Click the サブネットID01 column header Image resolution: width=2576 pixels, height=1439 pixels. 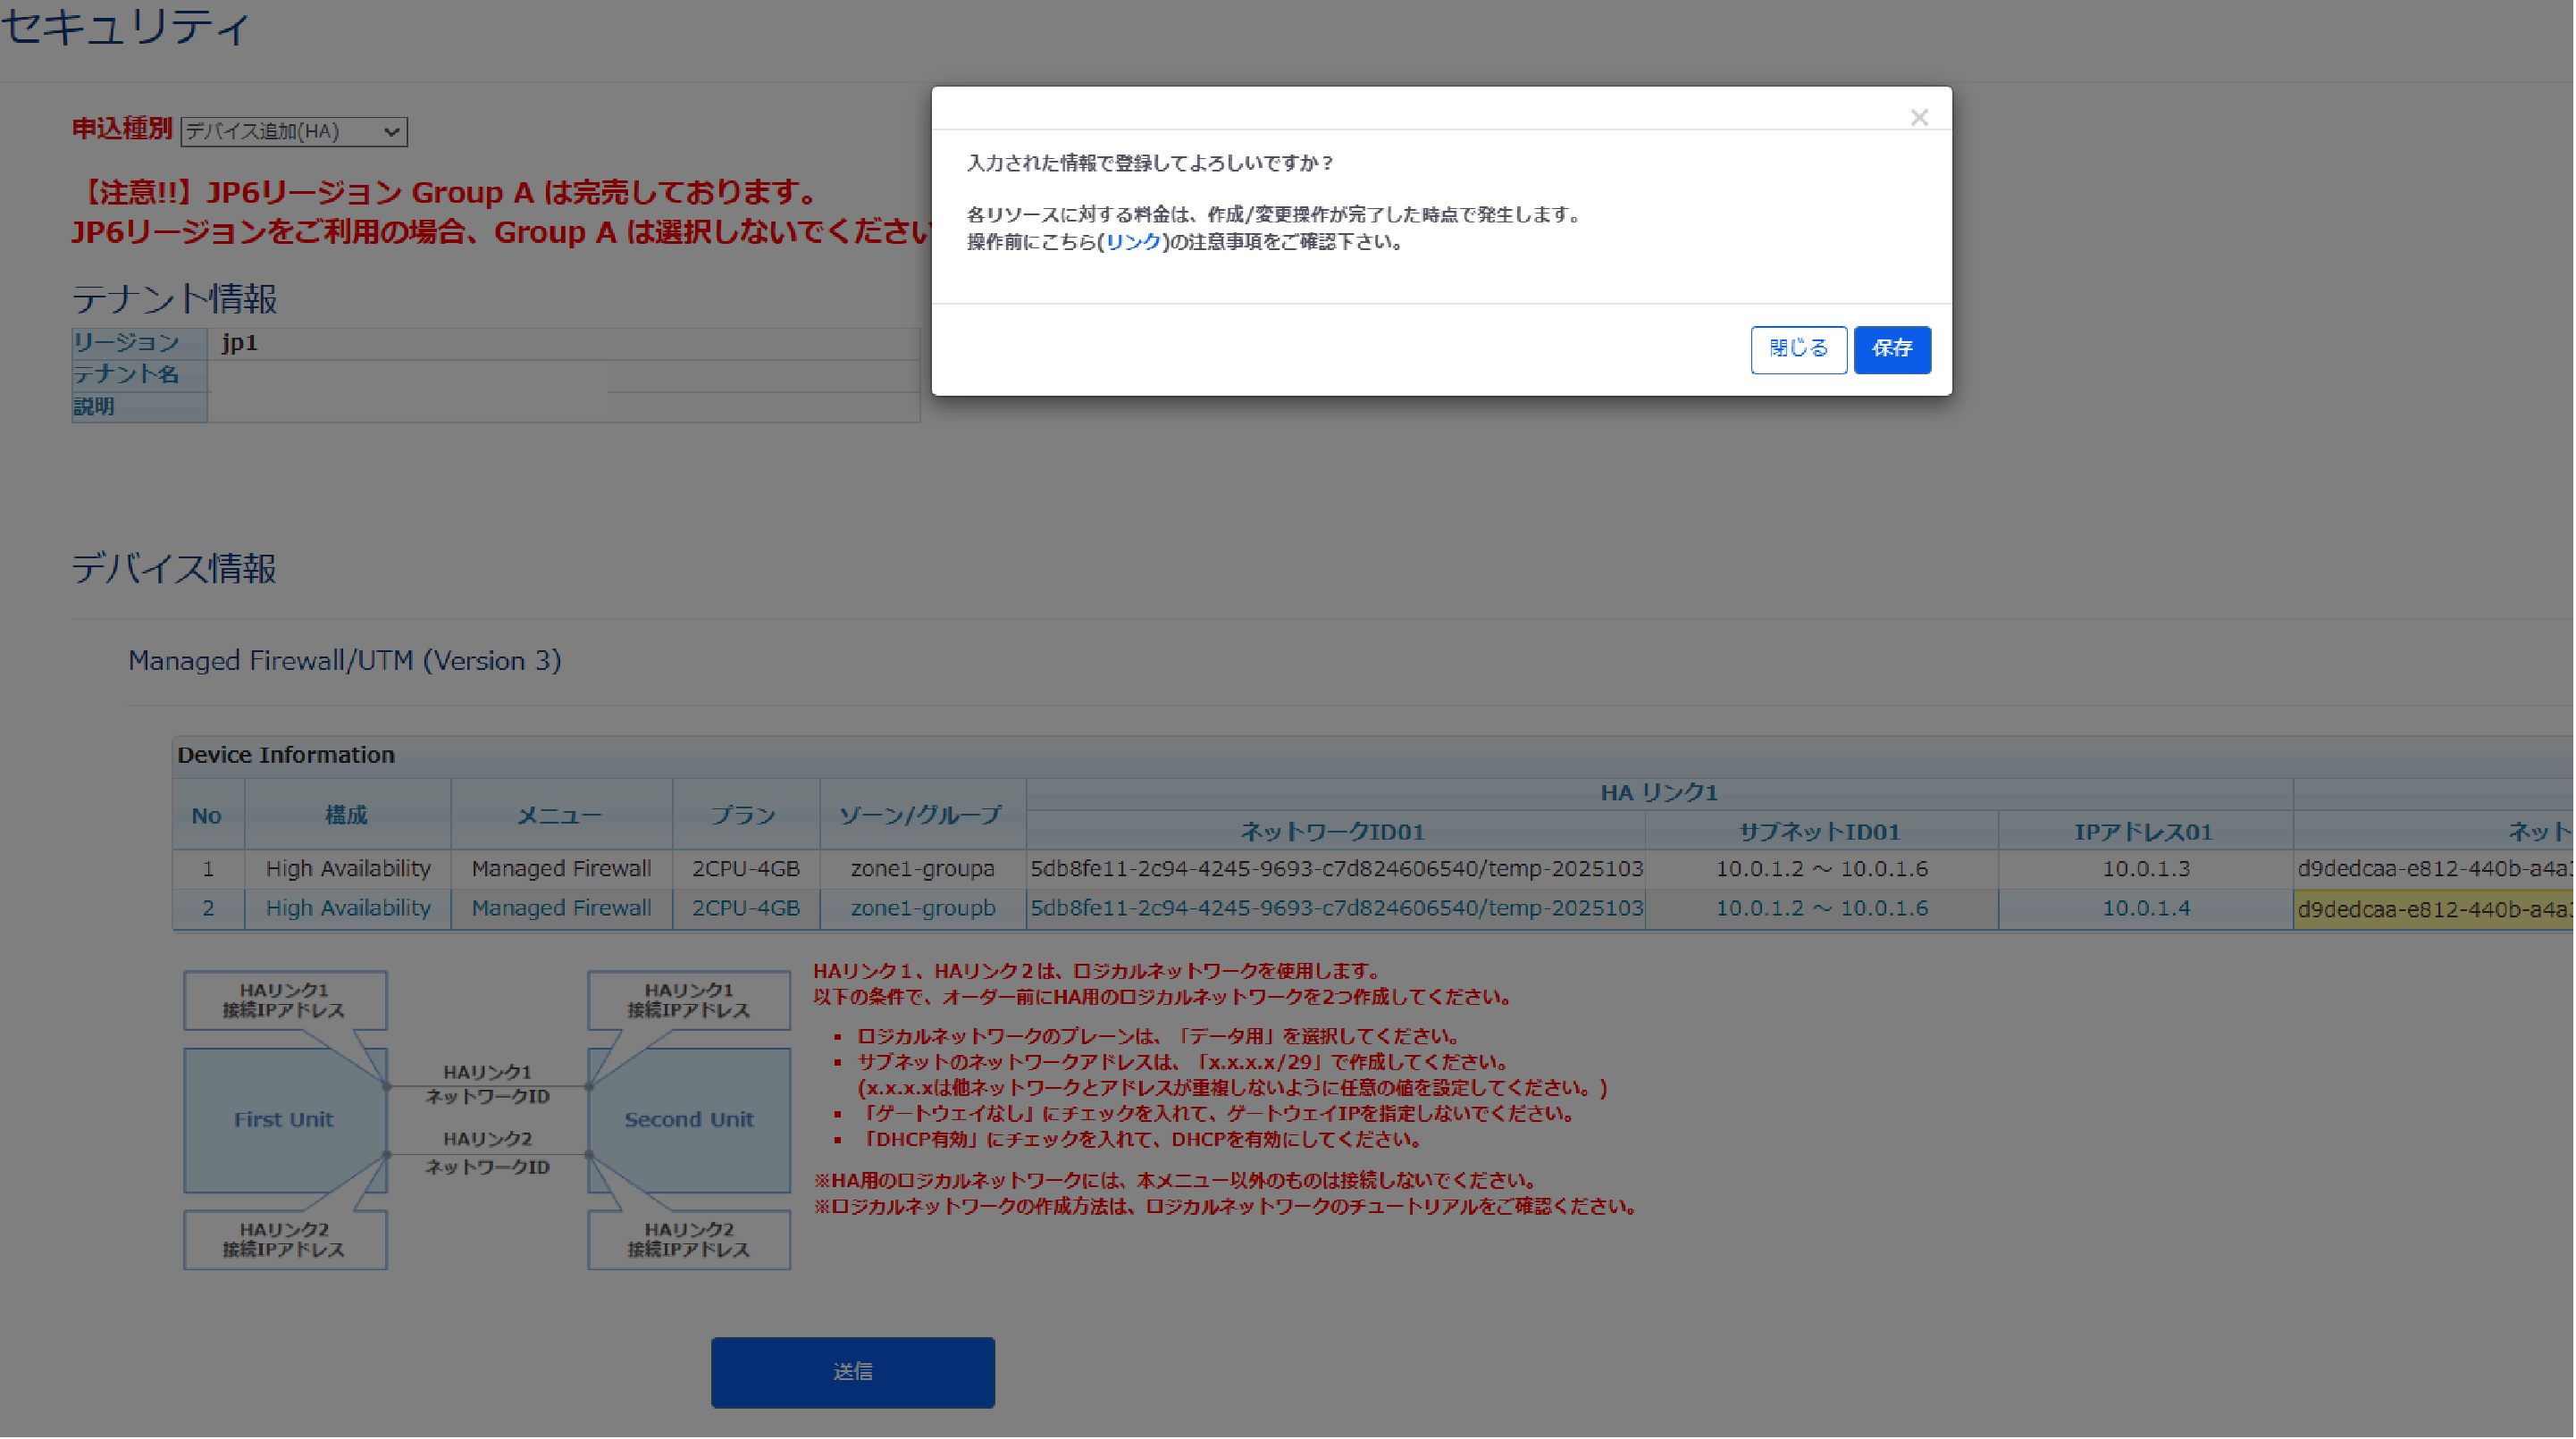1819,831
